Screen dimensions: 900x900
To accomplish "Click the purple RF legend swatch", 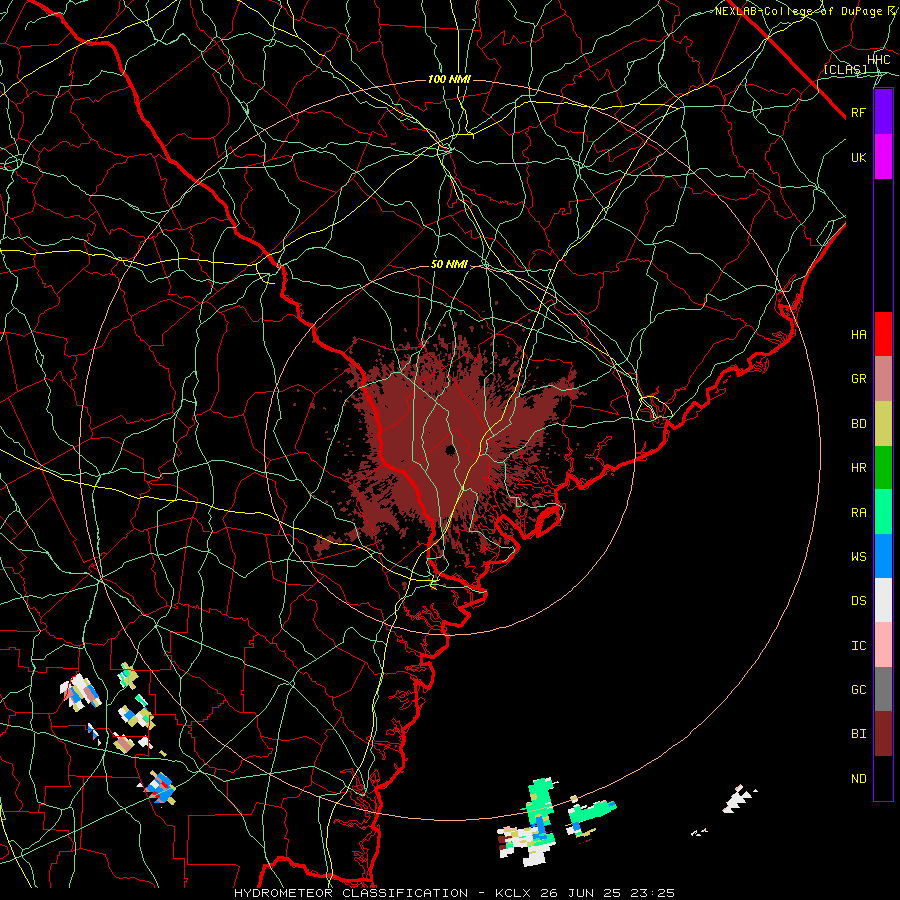I will (883, 112).
